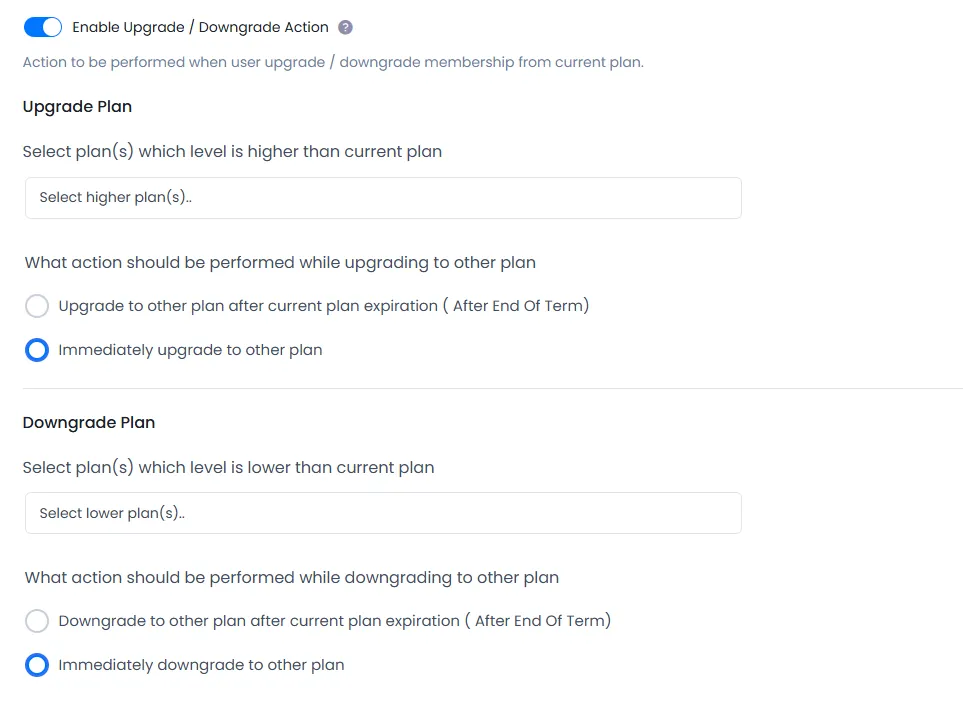Click the question mark help icon
Image resolution: width=963 pixels, height=717 pixels.
pos(346,28)
